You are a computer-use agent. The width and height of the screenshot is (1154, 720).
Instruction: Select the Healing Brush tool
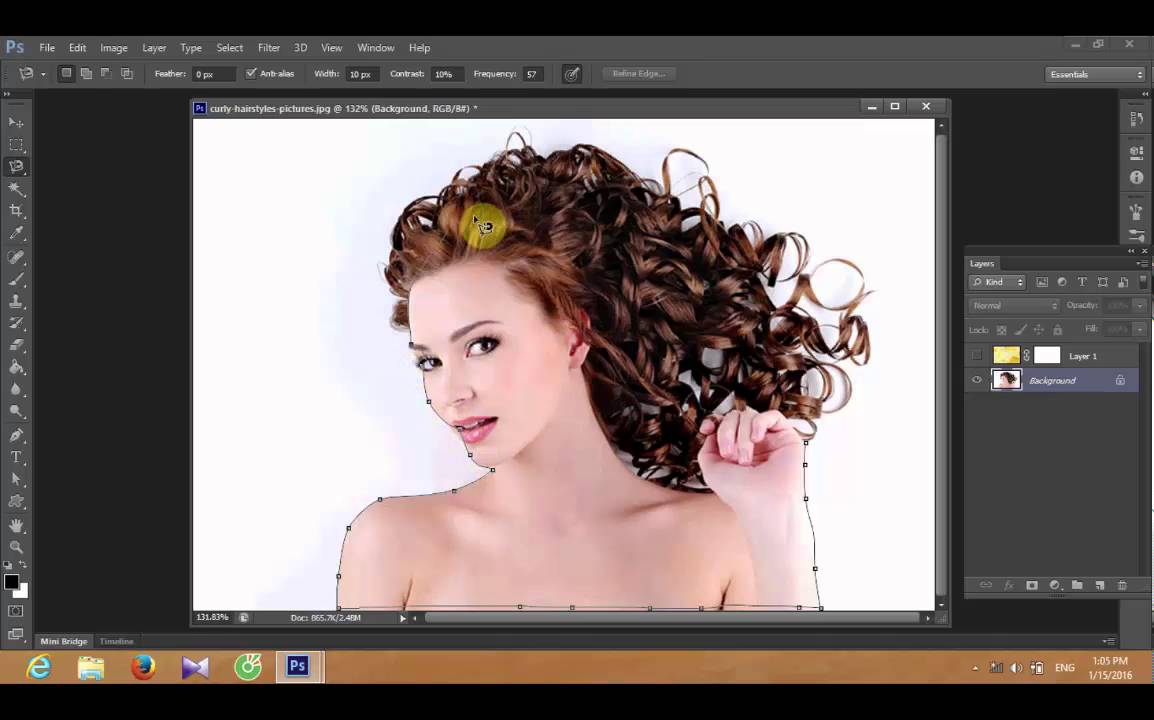point(16,257)
